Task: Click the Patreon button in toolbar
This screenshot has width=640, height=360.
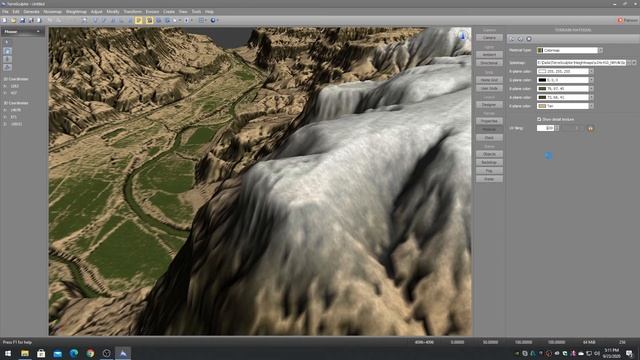Action: click(x=628, y=20)
